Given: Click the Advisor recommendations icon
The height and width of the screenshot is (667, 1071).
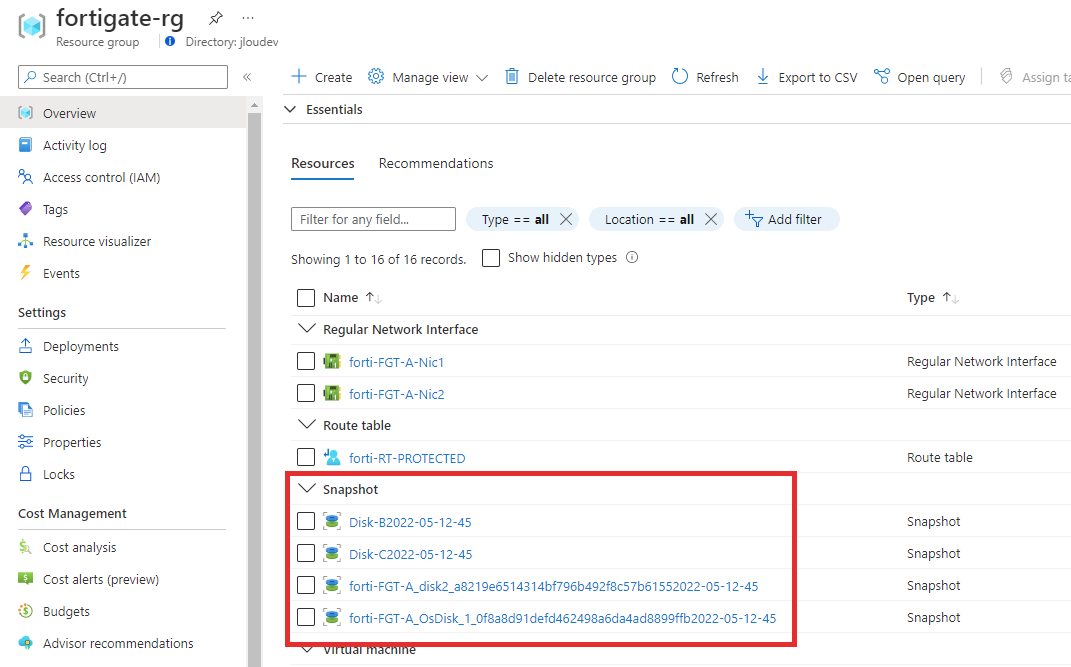Looking at the screenshot, I should (x=26, y=643).
